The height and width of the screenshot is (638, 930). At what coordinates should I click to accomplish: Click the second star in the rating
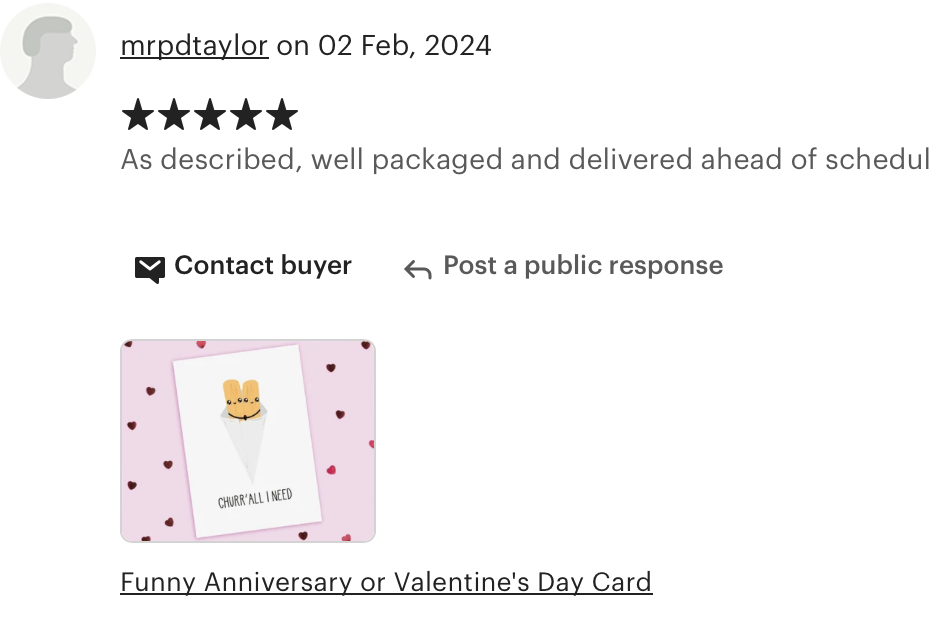pos(174,114)
